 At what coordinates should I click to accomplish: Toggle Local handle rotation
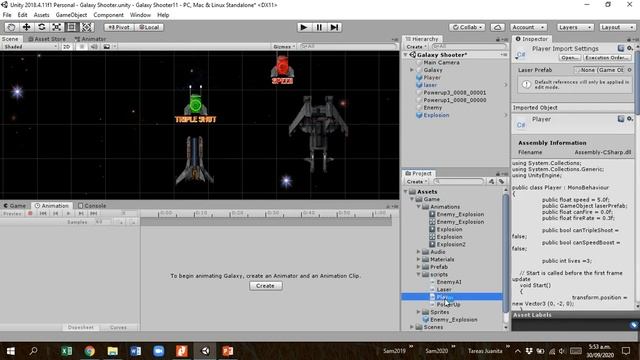pos(149,27)
